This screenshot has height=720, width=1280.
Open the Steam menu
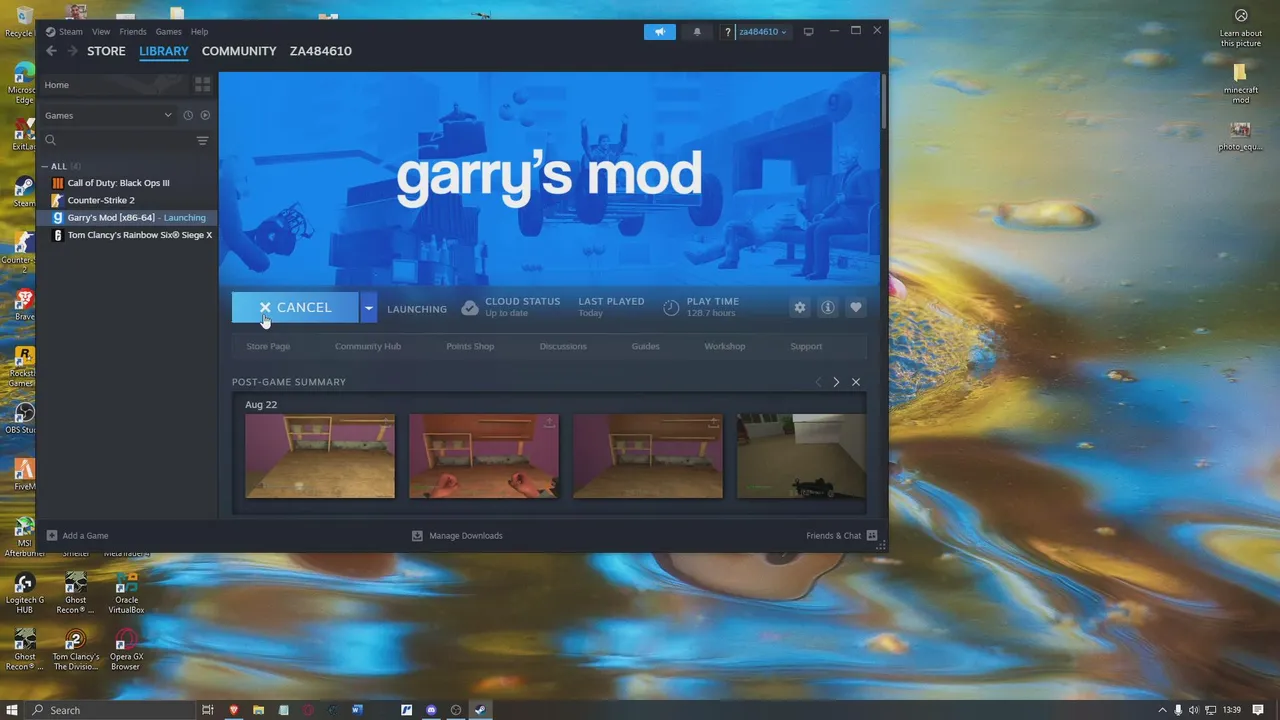[x=70, y=32]
